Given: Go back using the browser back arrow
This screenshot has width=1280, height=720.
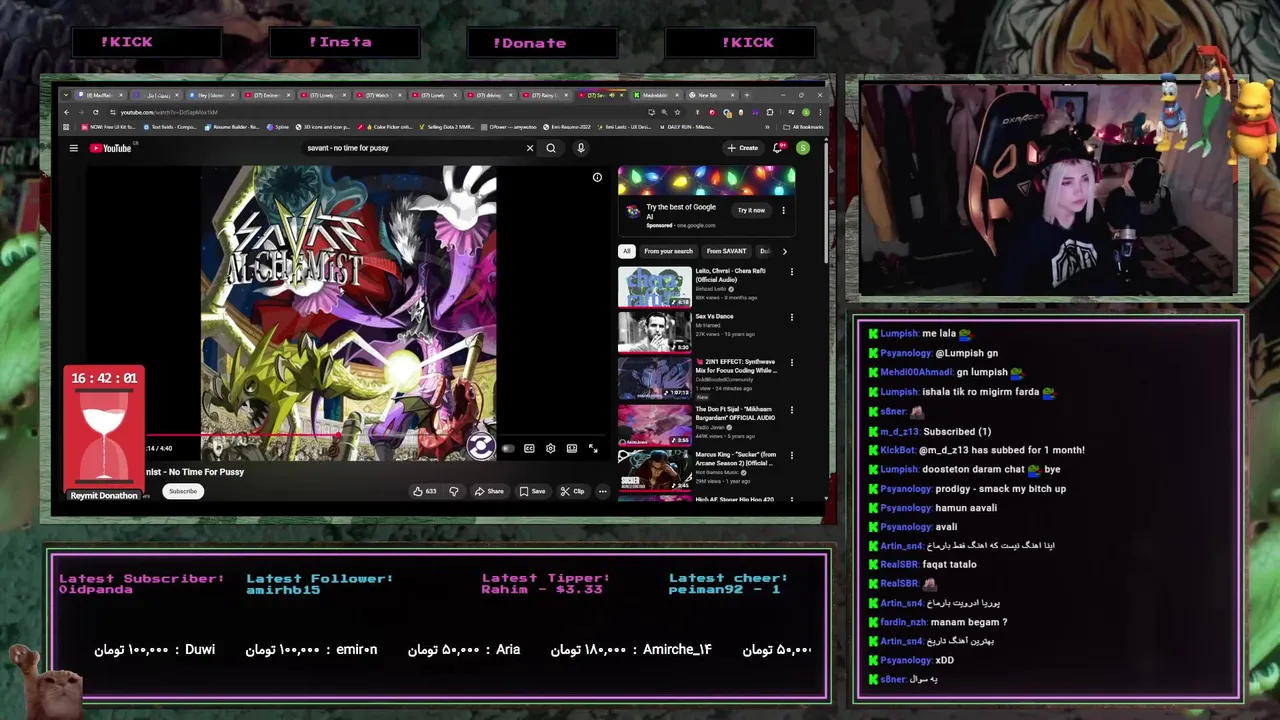Looking at the screenshot, I should tap(67, 112).
